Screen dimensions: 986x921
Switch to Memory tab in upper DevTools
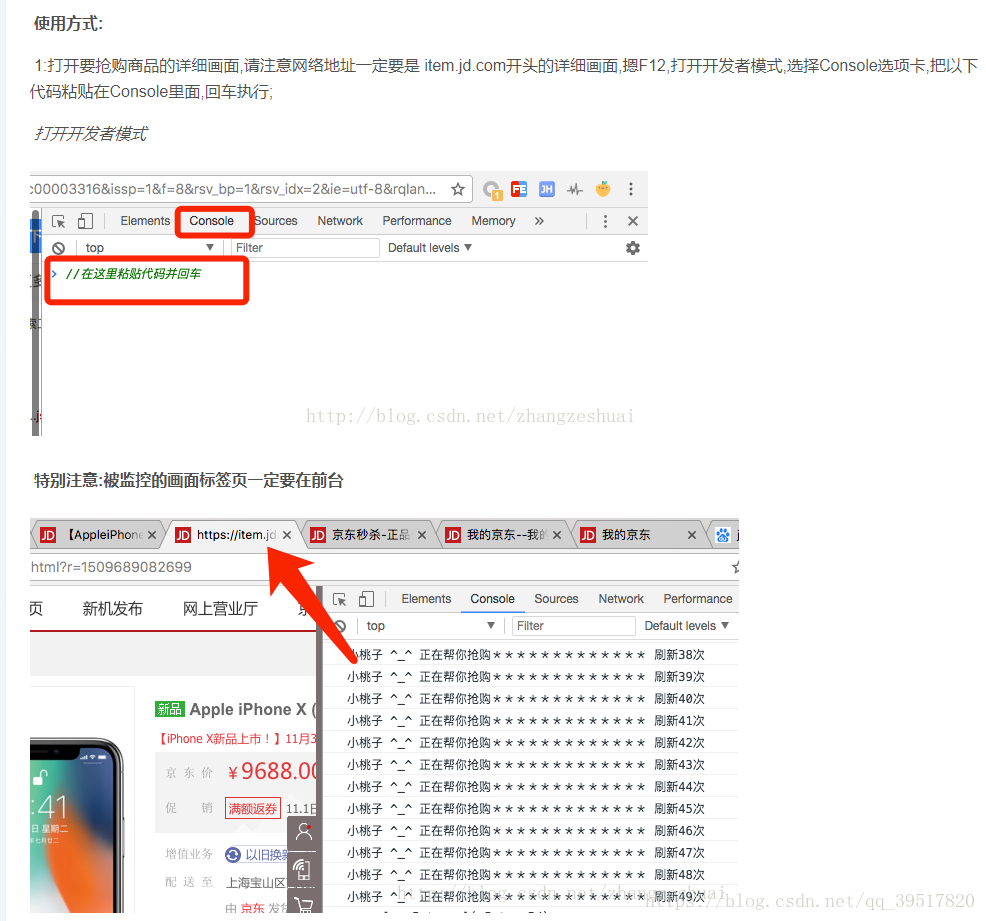494,221
